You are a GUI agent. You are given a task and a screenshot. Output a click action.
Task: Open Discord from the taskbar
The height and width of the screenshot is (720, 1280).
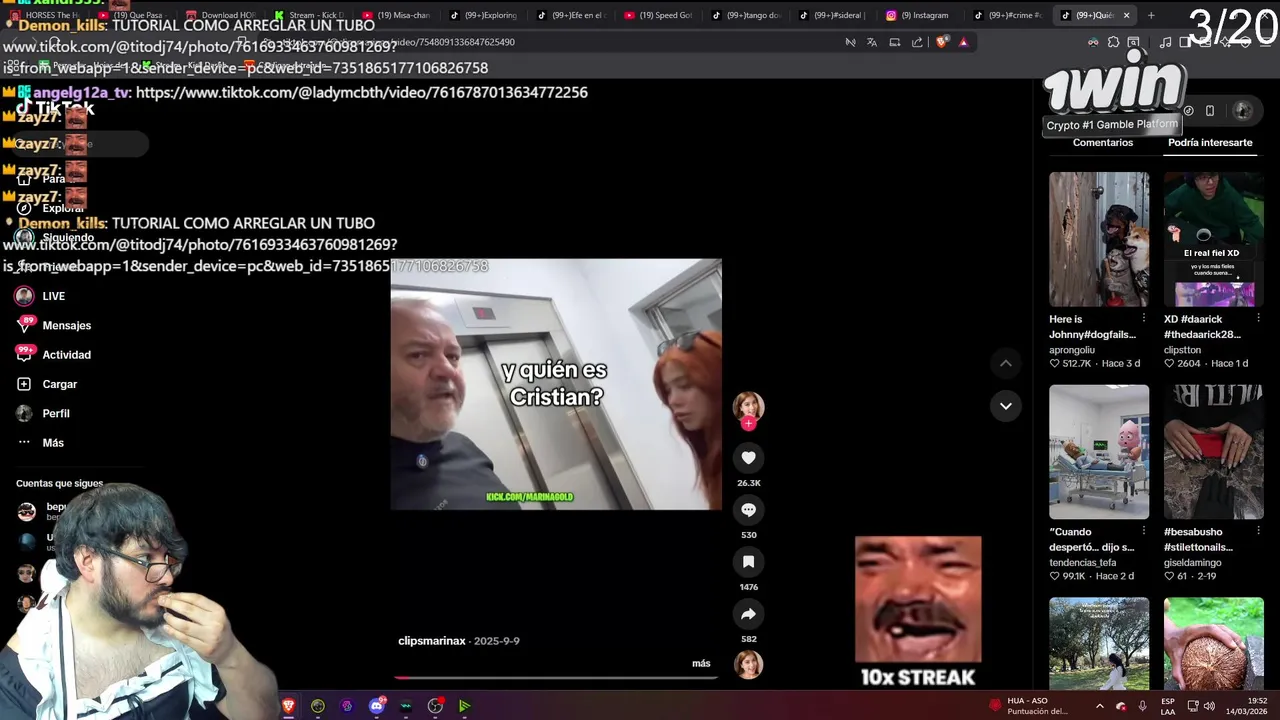377,706
